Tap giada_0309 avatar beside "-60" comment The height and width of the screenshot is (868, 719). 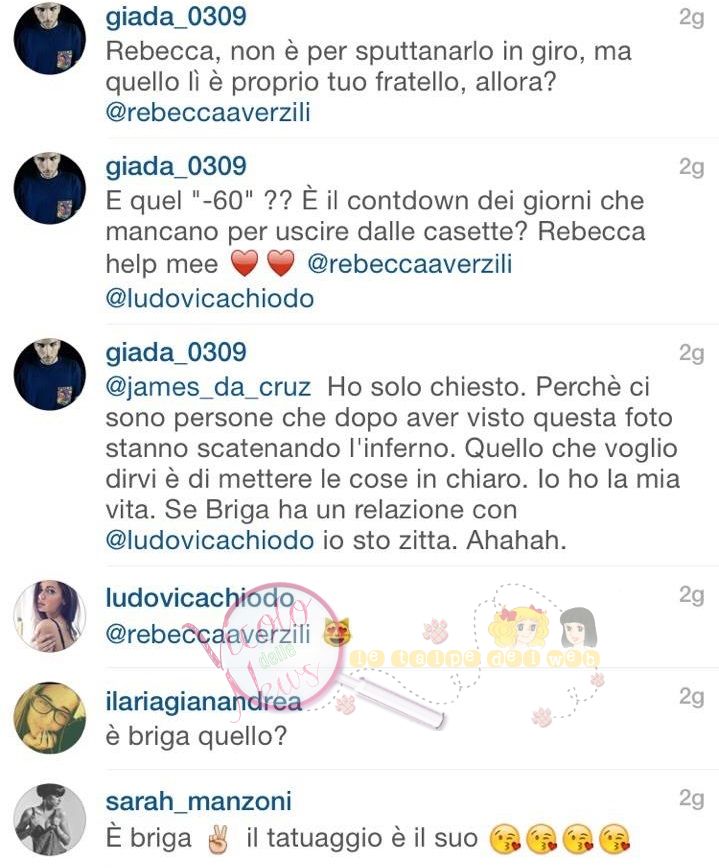tap(50, 188)
